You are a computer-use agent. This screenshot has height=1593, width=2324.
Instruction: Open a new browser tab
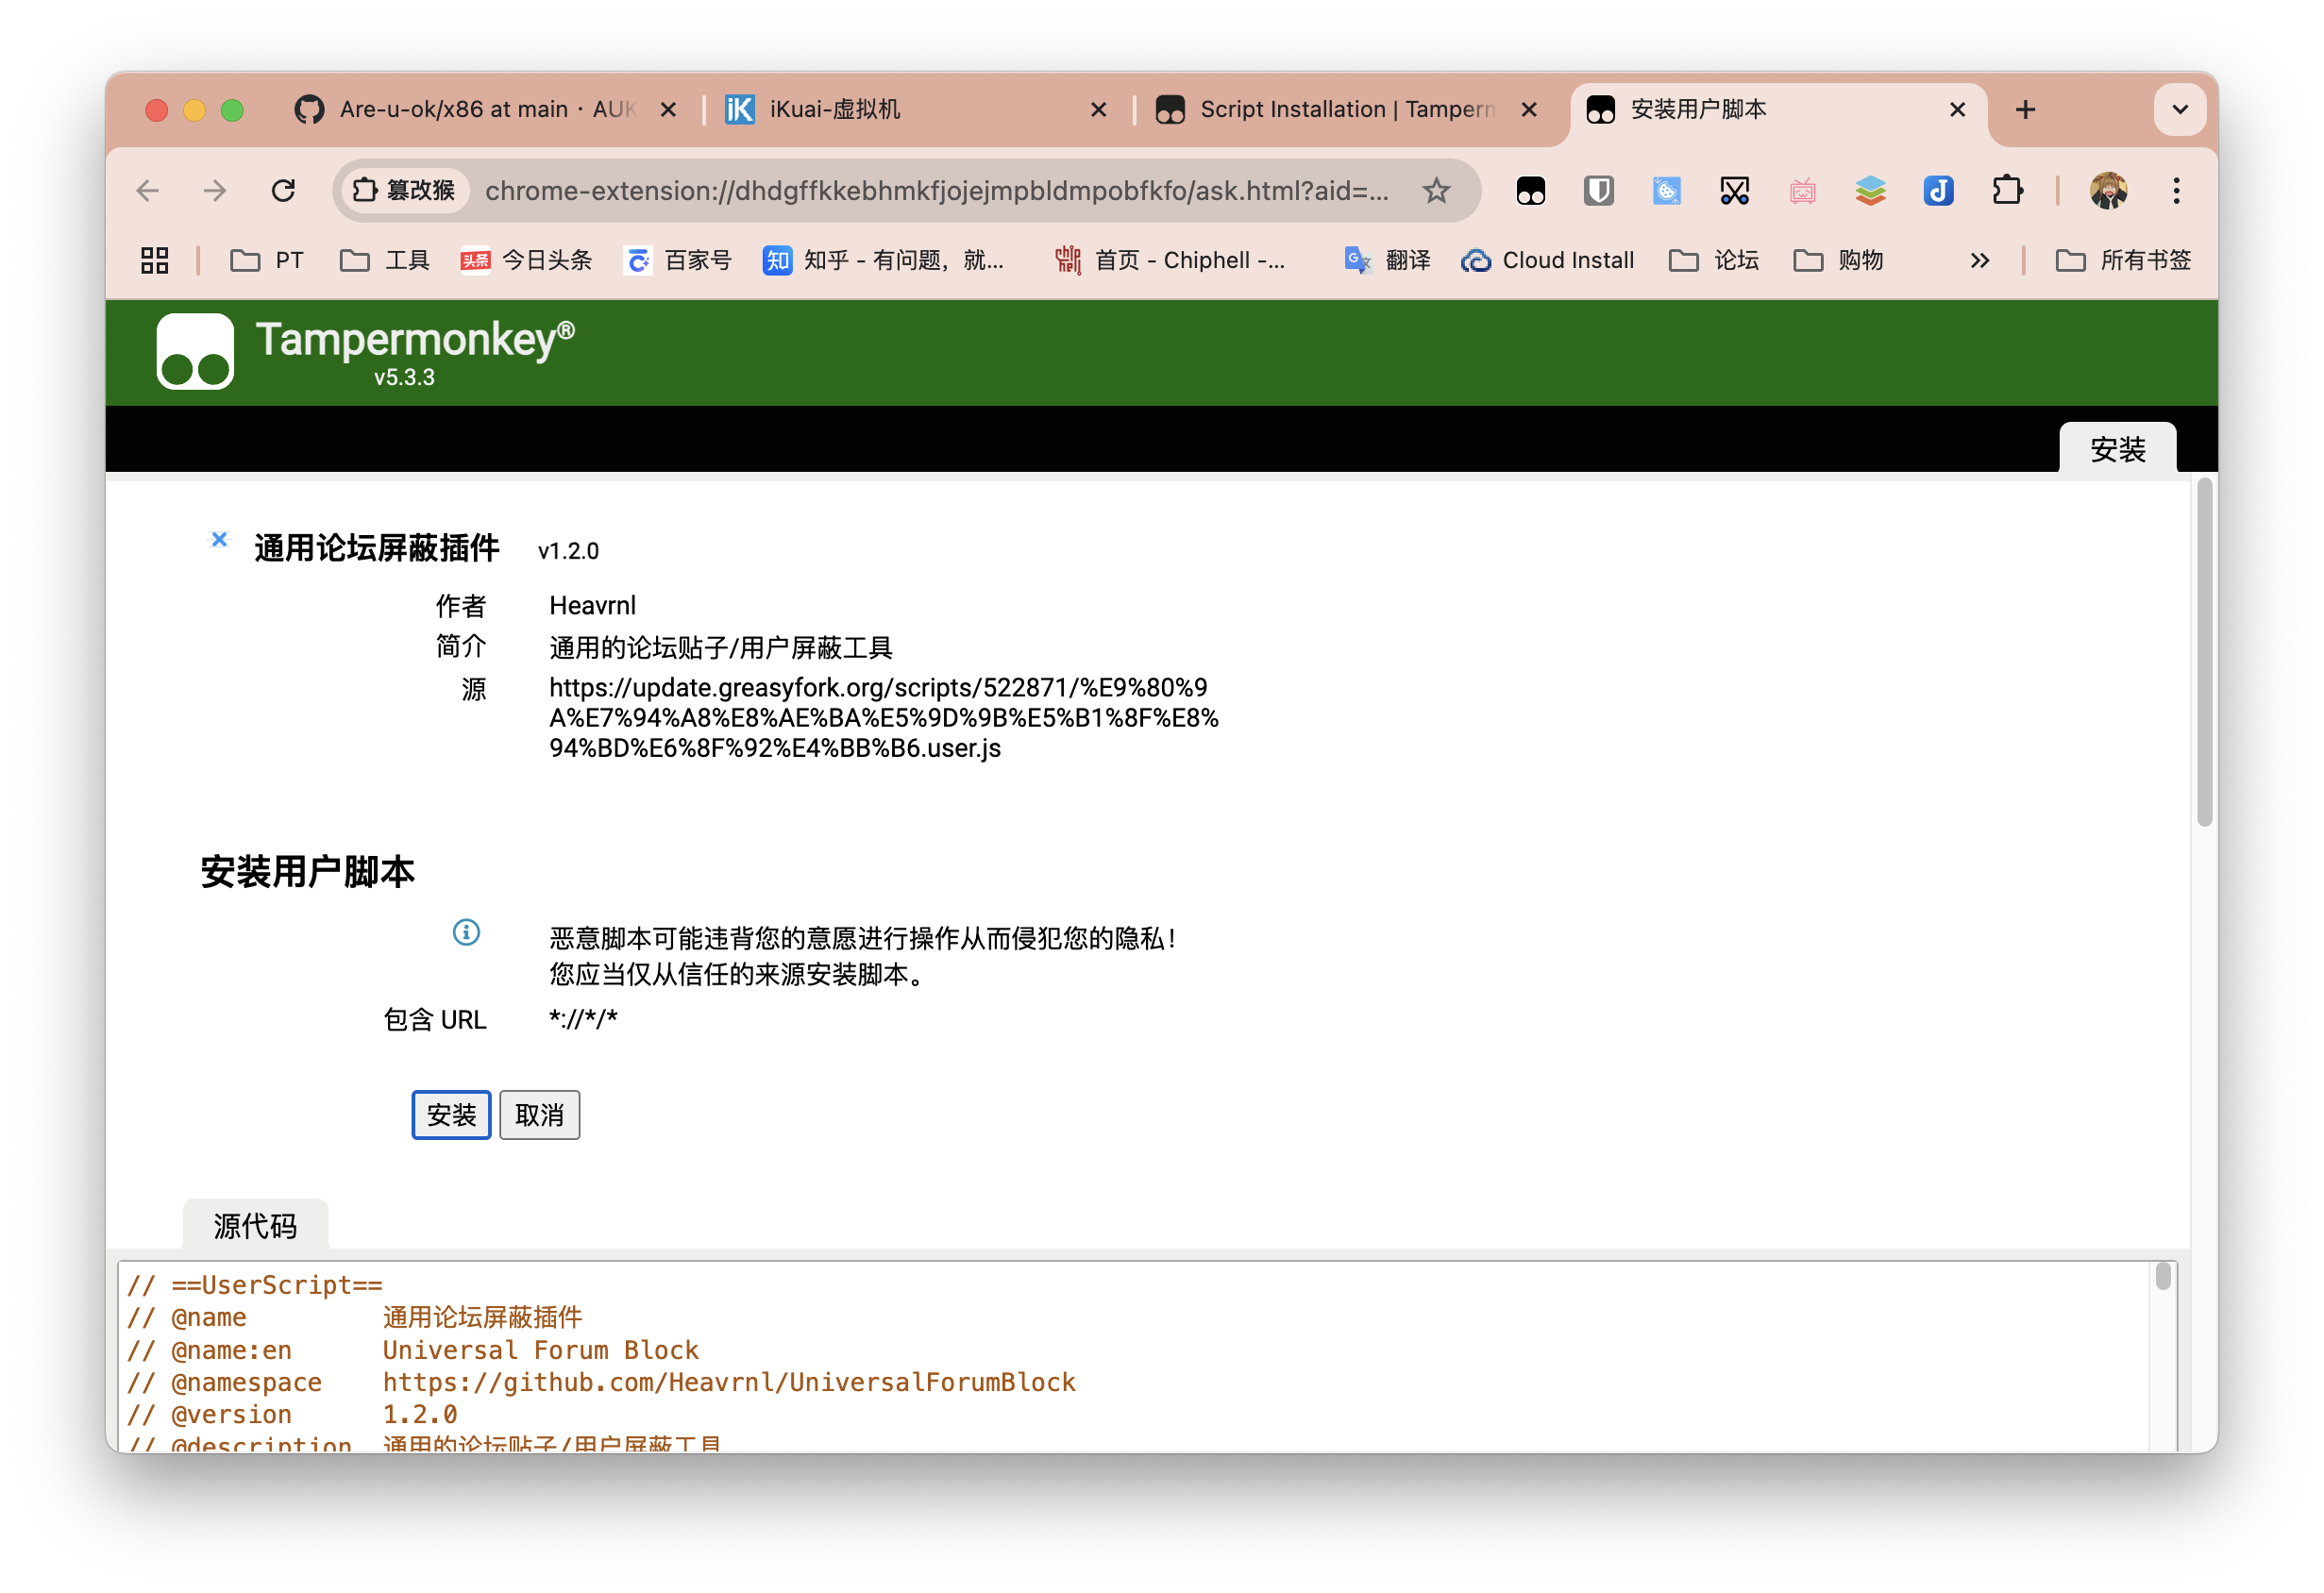tap(2025, 109)
